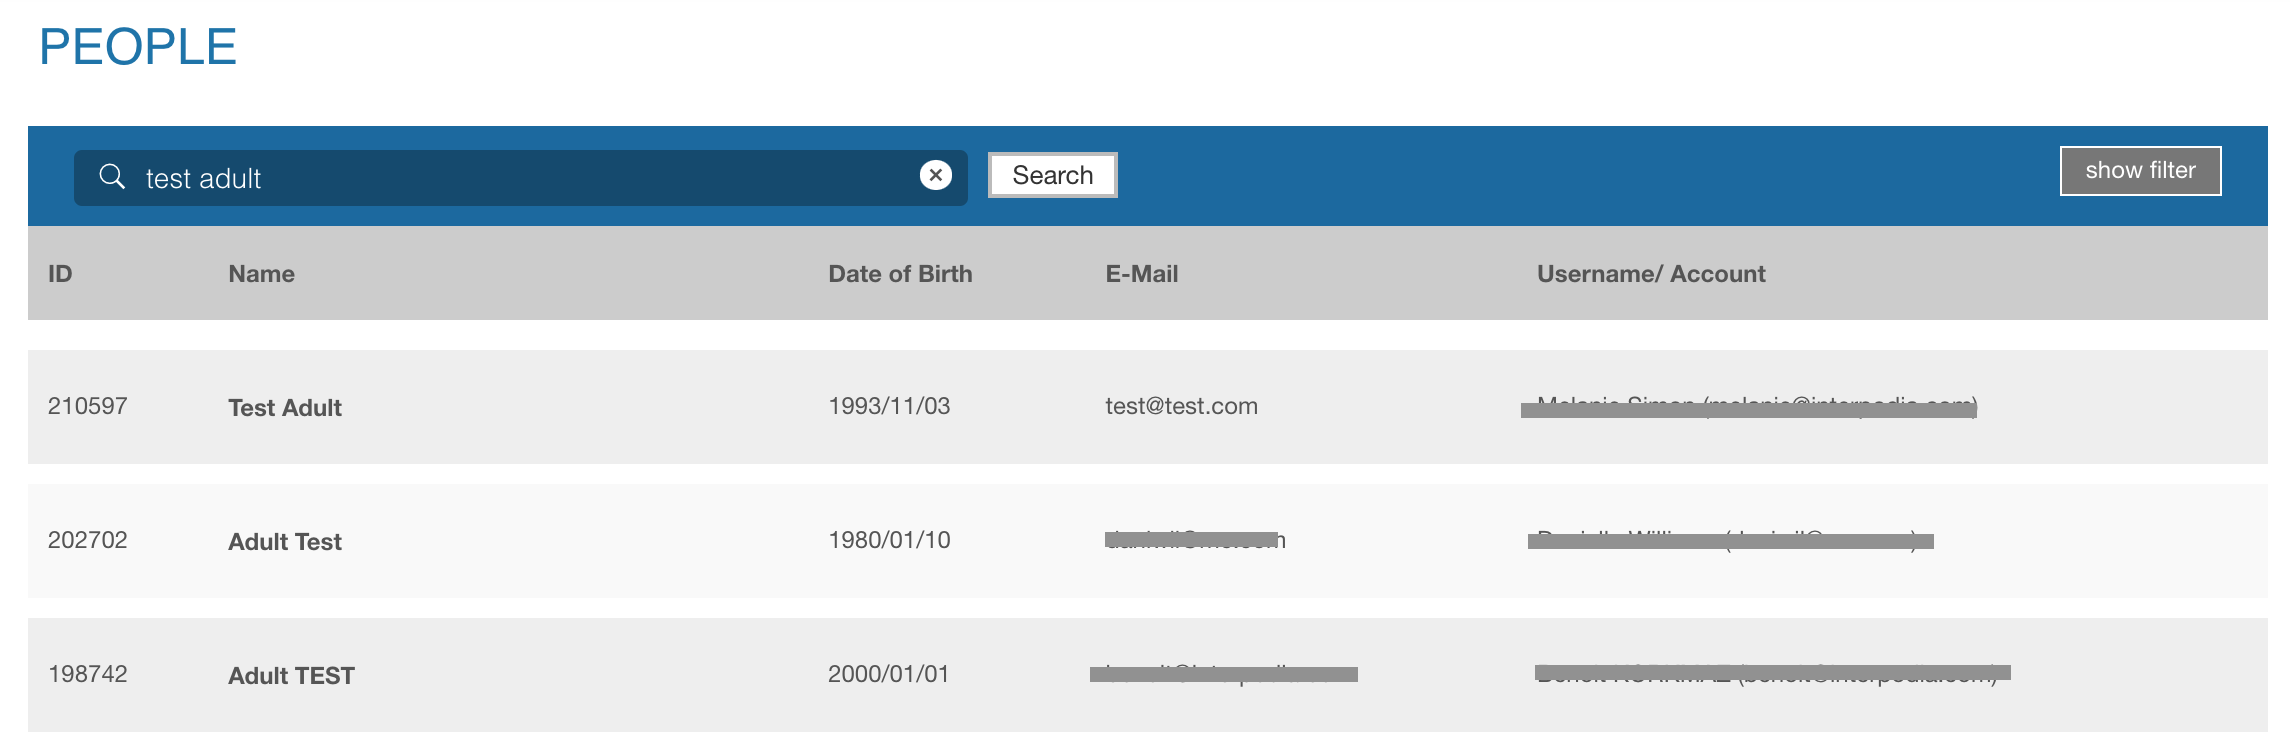This screenshot has width=2290, height=738.
Task: Click birth date 1980/01/10
Action: [x=889, y=540]
